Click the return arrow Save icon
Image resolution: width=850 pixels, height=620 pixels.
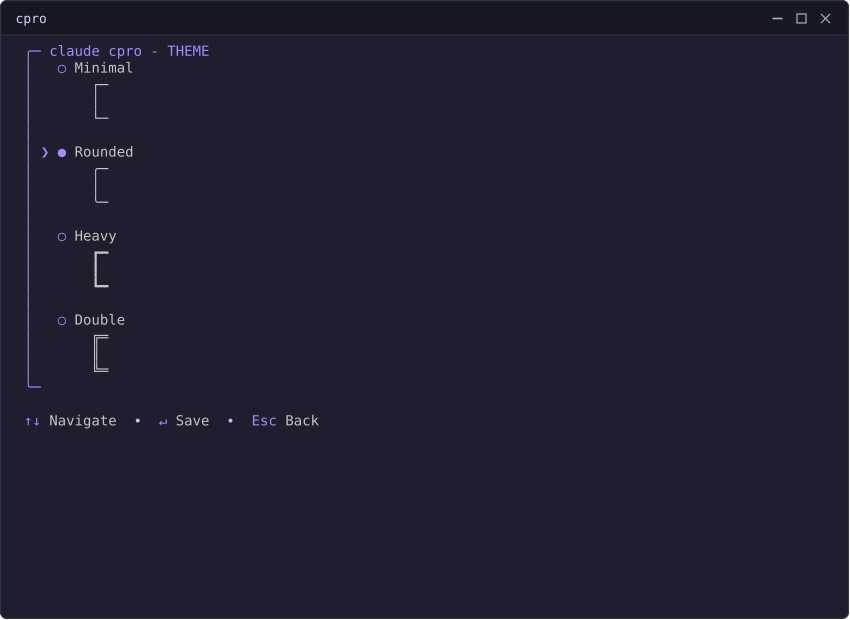[x=163, y=422]
